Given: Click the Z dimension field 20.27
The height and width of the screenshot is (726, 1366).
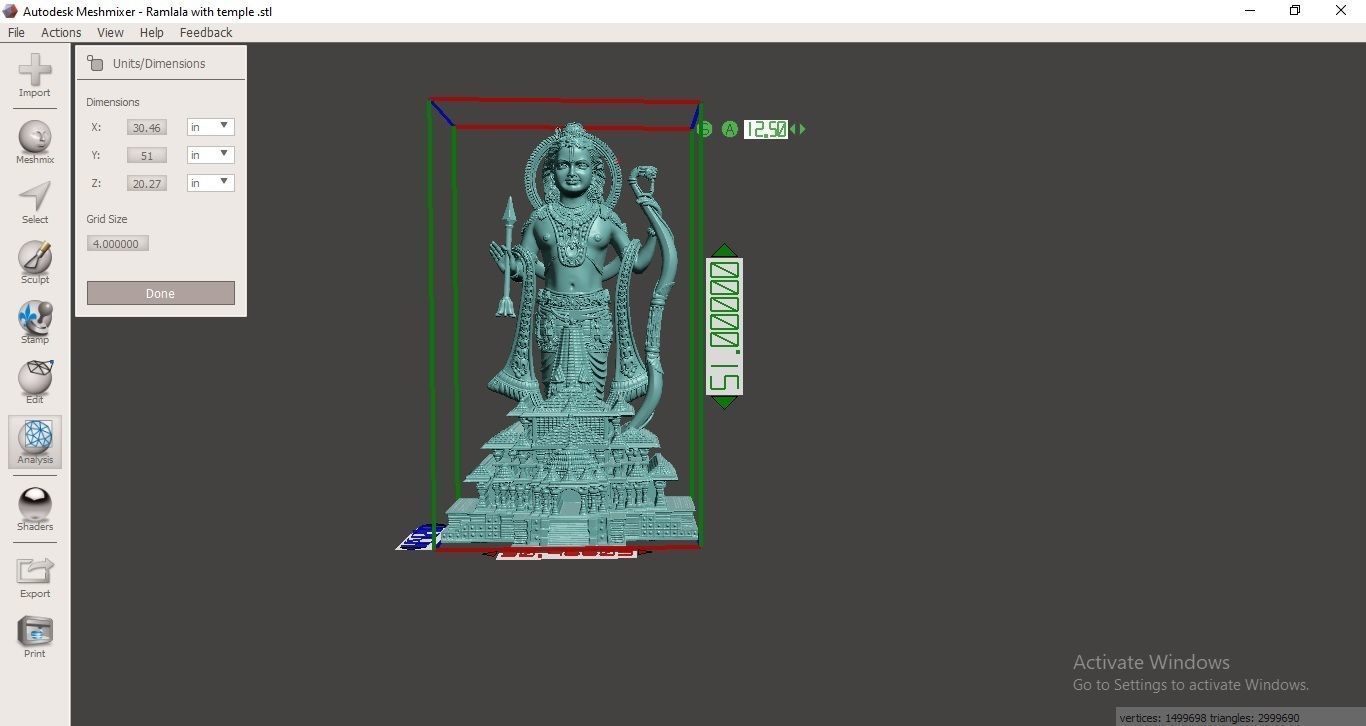Looking at the screenshot, I should click(147, 183).
